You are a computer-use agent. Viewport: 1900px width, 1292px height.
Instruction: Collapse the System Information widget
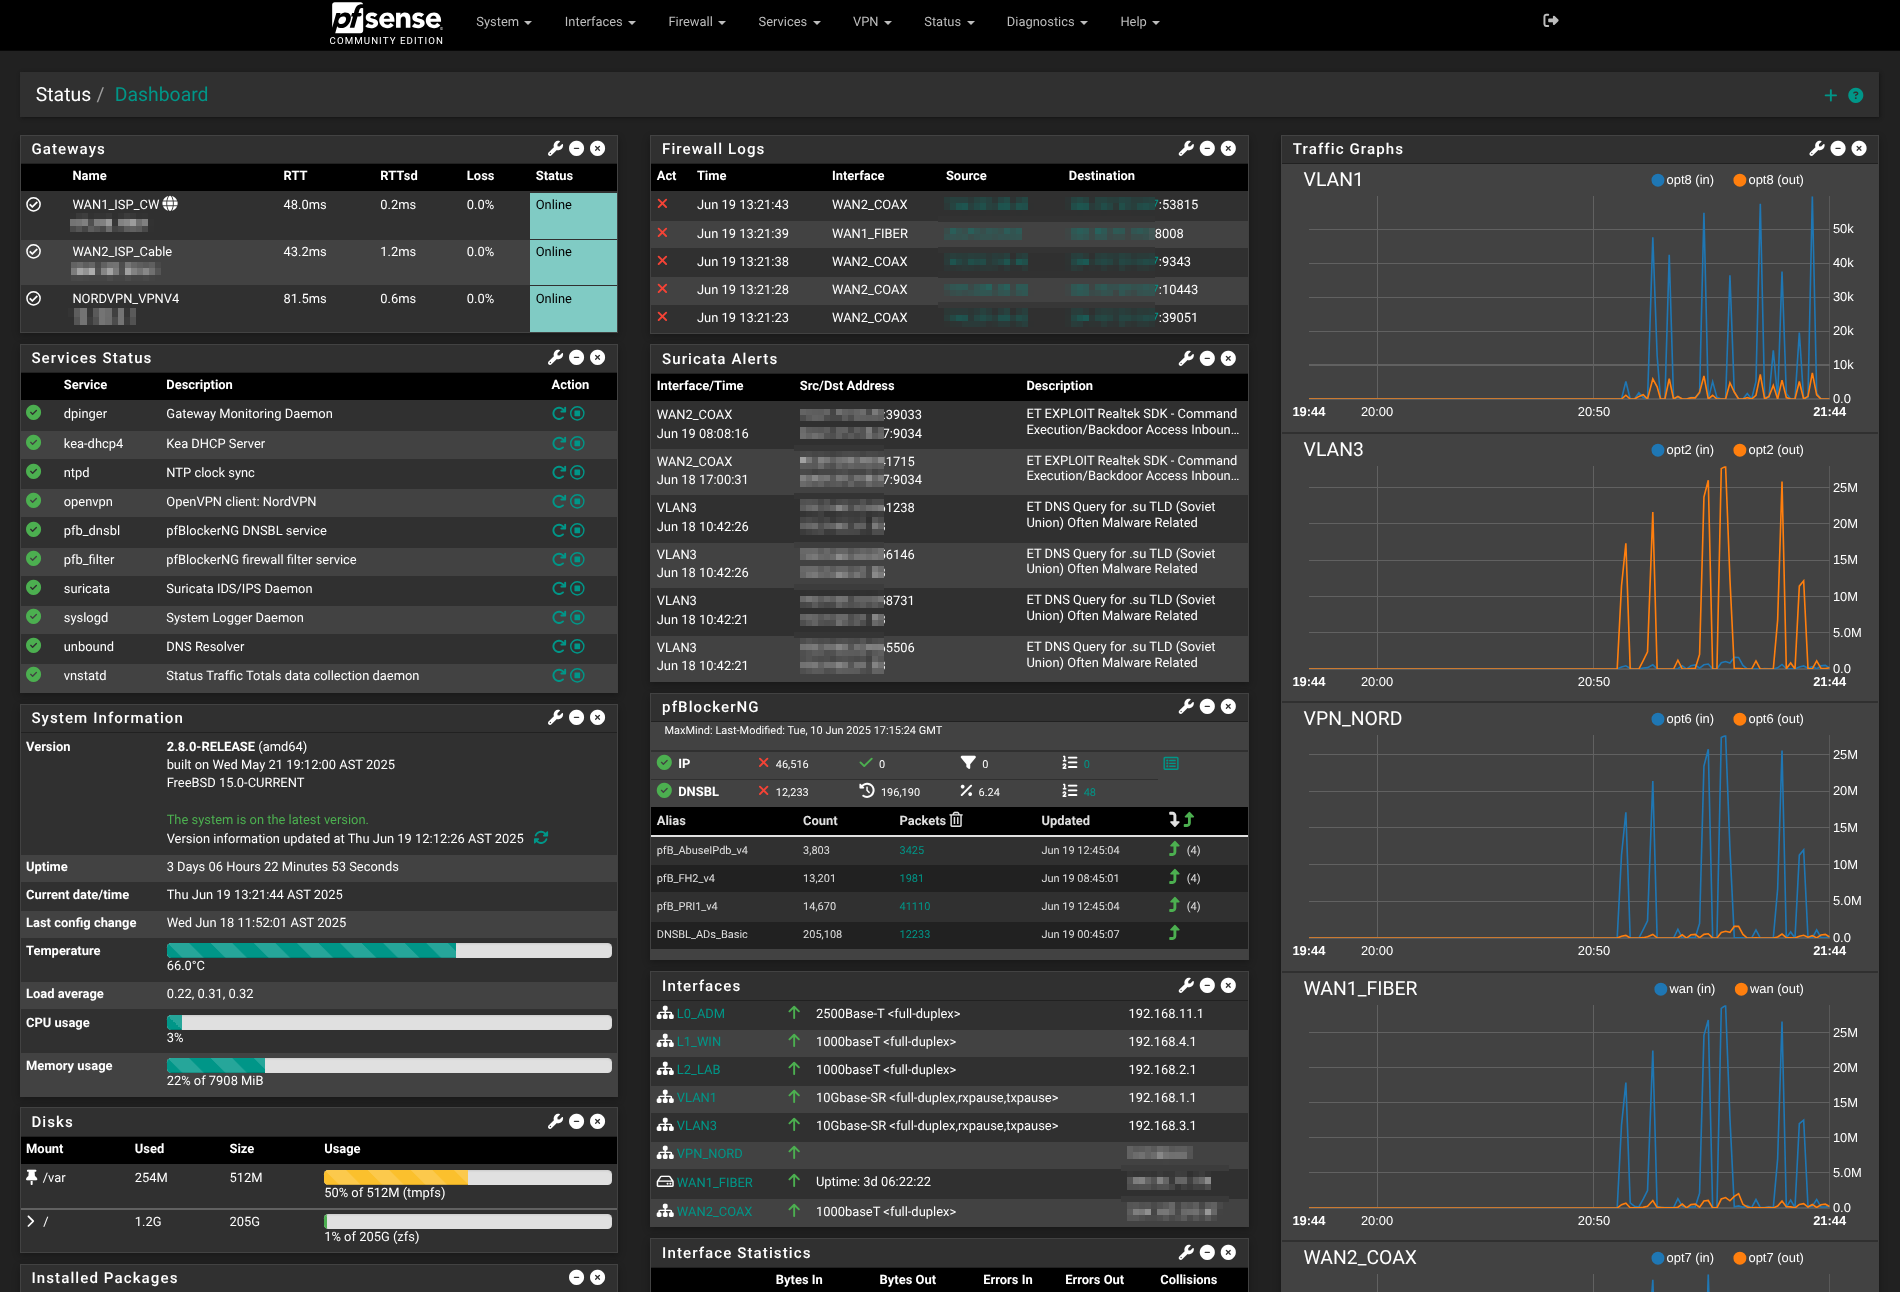[577, 717]
